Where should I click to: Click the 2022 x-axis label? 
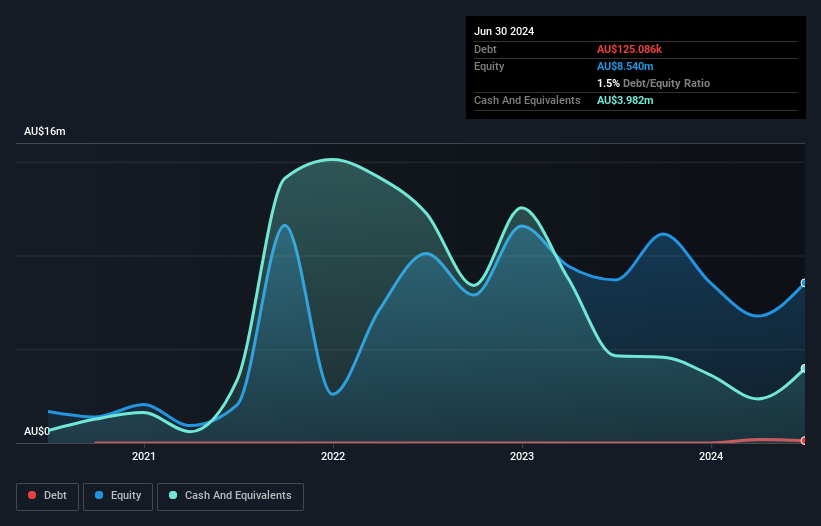tap(333, 456)
